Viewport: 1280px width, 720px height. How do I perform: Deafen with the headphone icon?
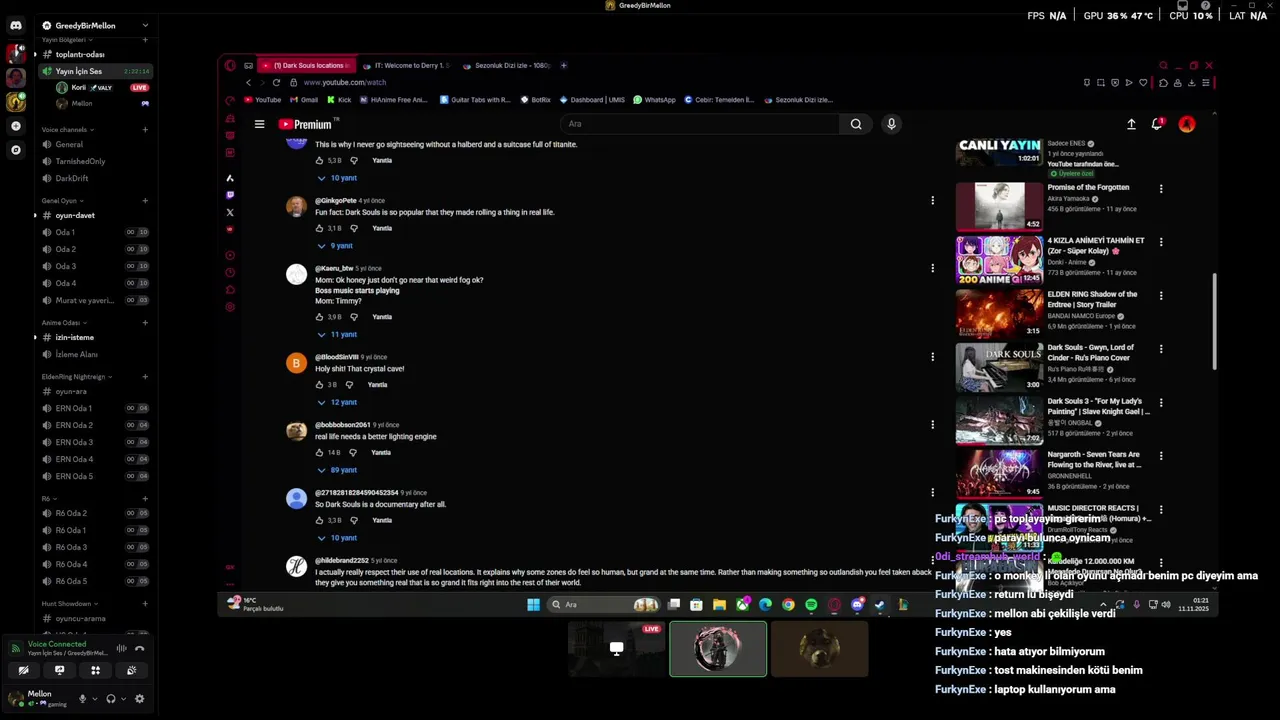(x=111, y=699)
